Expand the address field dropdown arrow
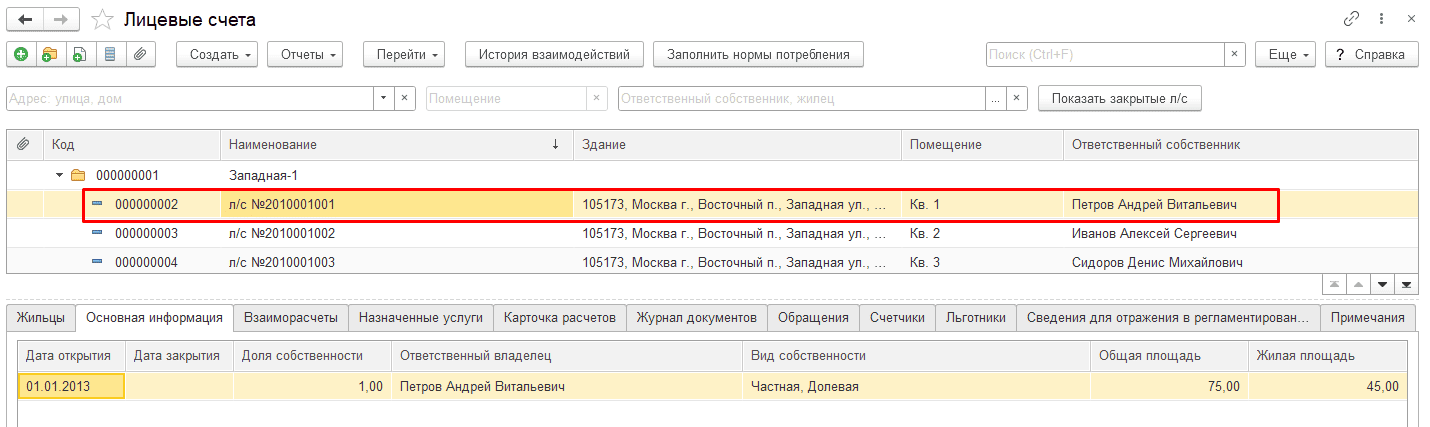This screenshot has width=1430, height=427. click(x=384, y=98)
